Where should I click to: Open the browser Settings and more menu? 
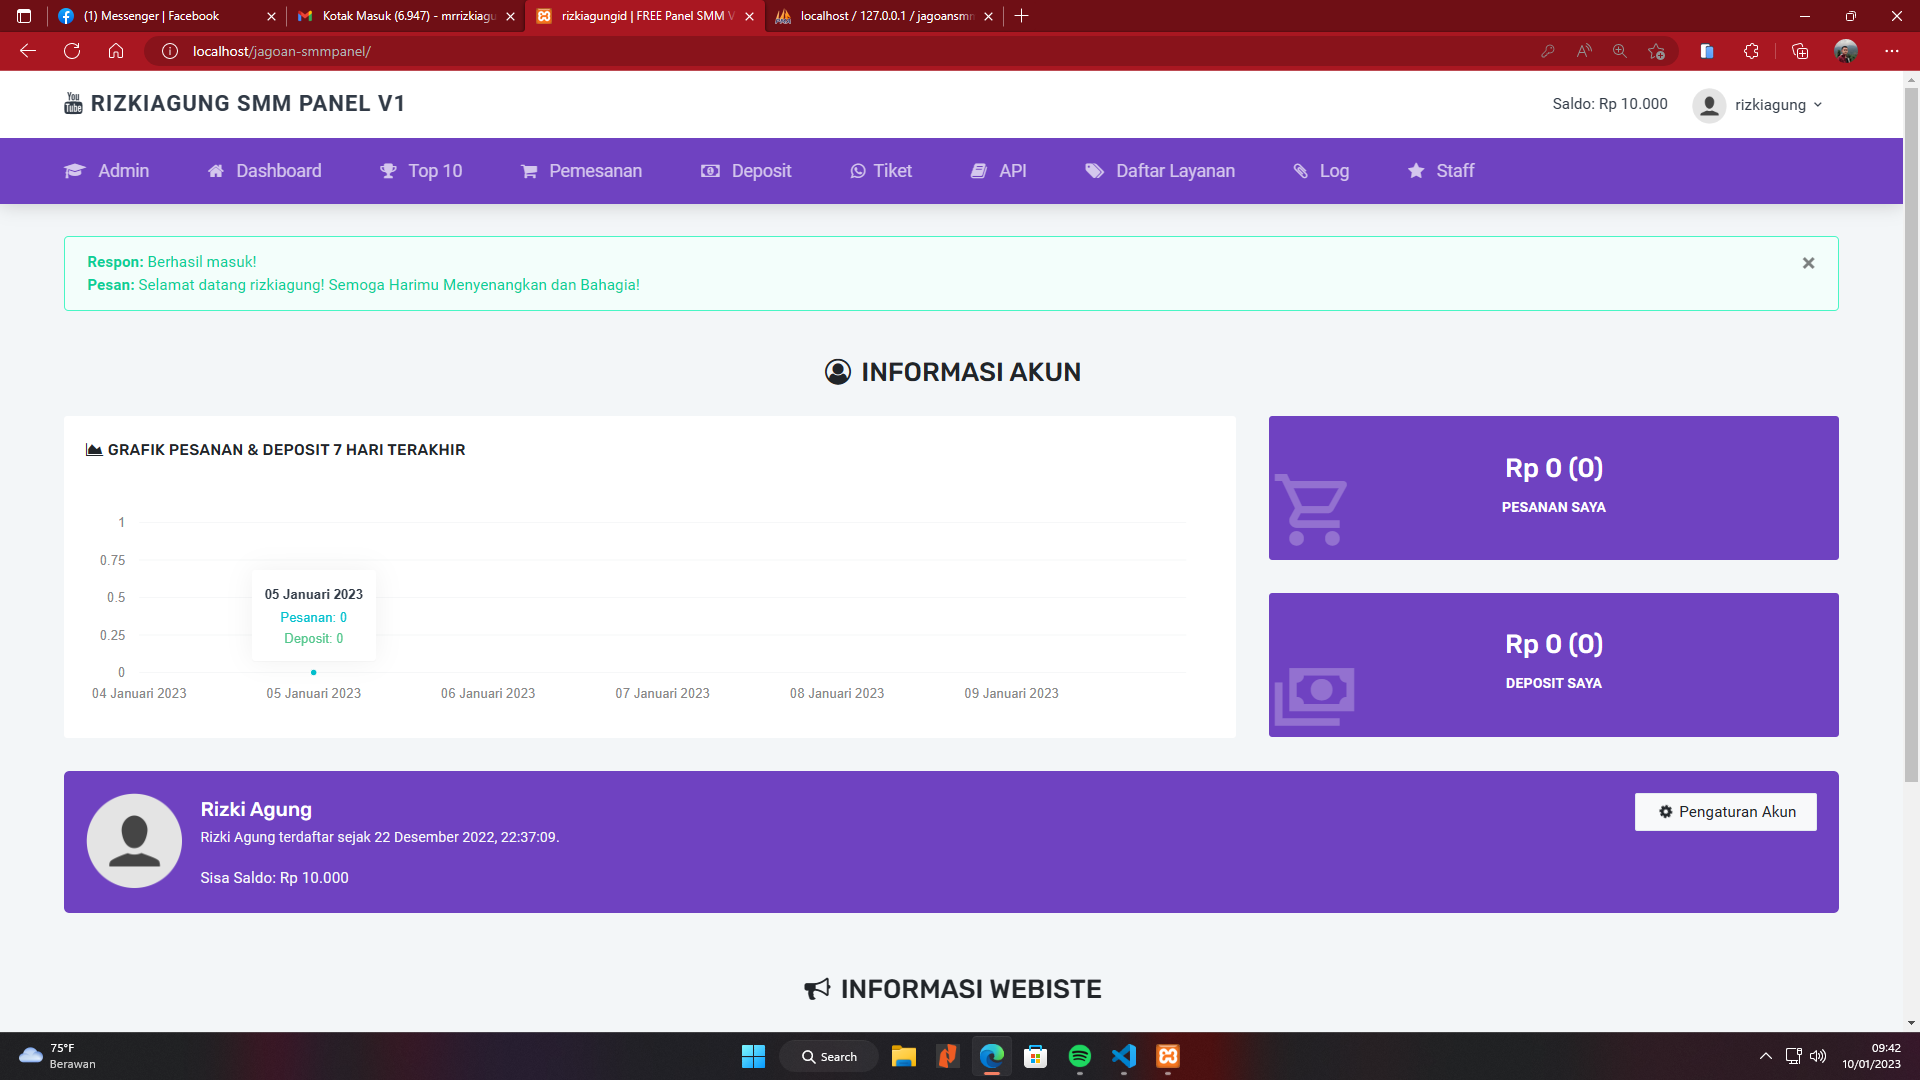1892,51
